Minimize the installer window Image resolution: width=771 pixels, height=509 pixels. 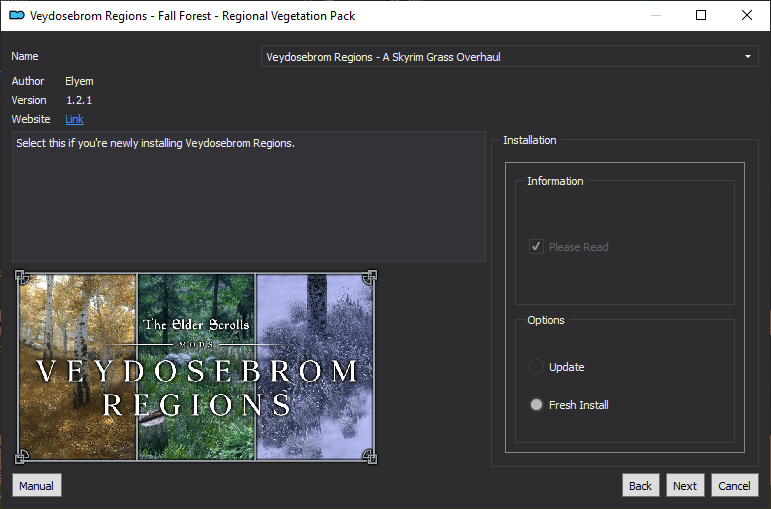point(655,15)
